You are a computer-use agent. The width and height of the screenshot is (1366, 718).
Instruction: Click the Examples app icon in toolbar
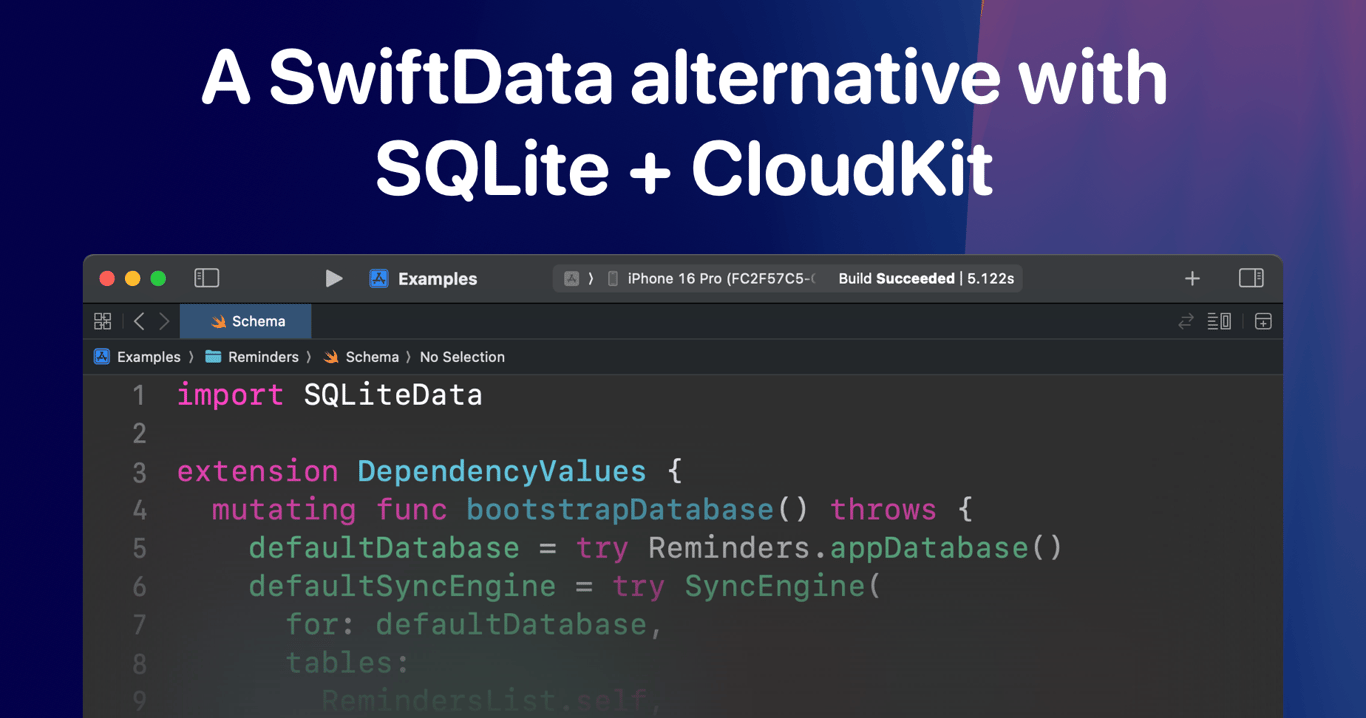[379, 279]
